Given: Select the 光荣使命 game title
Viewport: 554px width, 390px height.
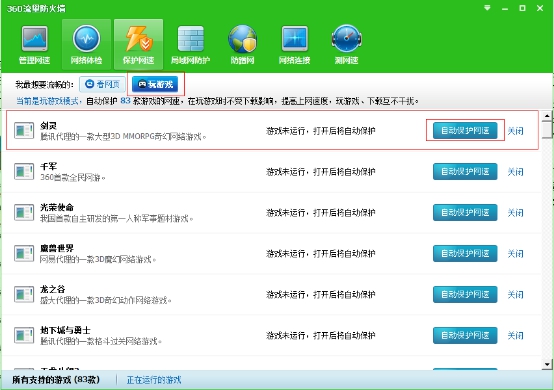Looking at the screenshot, I should tap(57, 207).
